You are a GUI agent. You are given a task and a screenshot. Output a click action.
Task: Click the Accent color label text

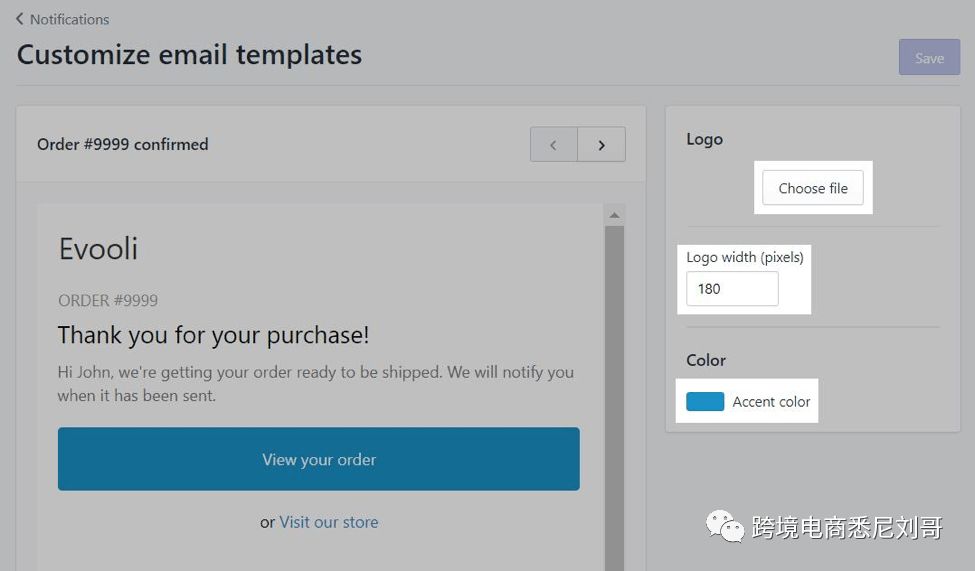pyautogui.click(x=771, y=401)
